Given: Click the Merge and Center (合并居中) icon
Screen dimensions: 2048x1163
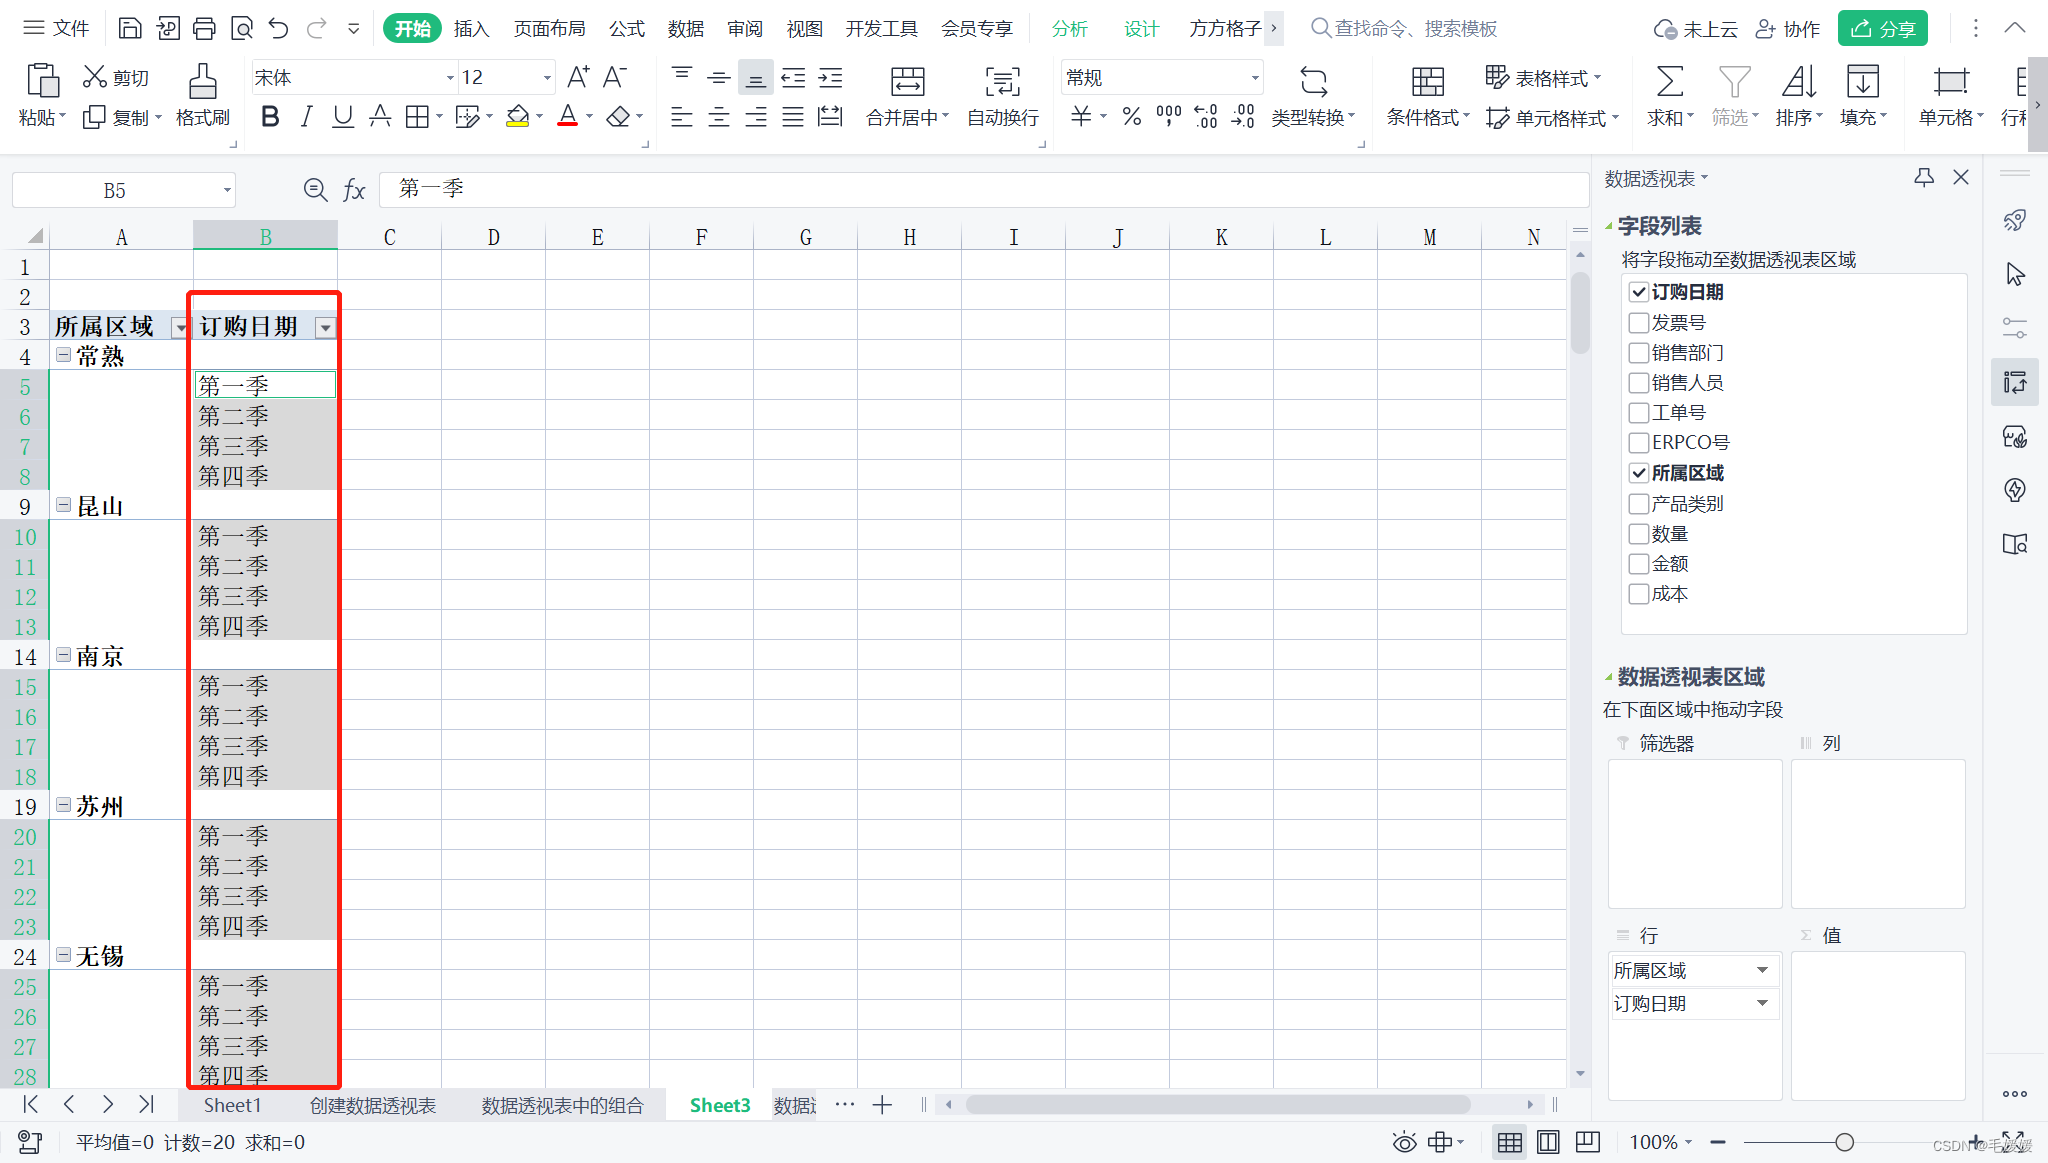Looking at the screenshot, I should [907, 81].
